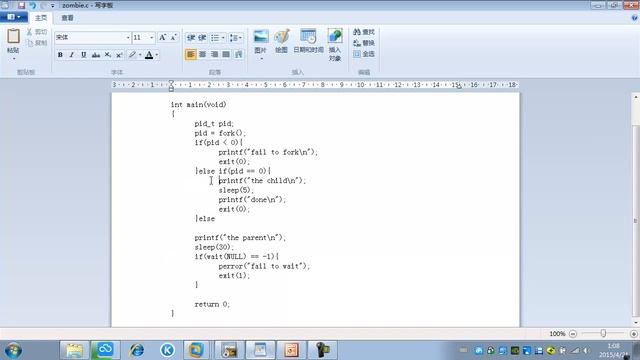Viewport: 640px width, 360px height.
Task: Insert date and time
Action: click(x=309, y=40)
